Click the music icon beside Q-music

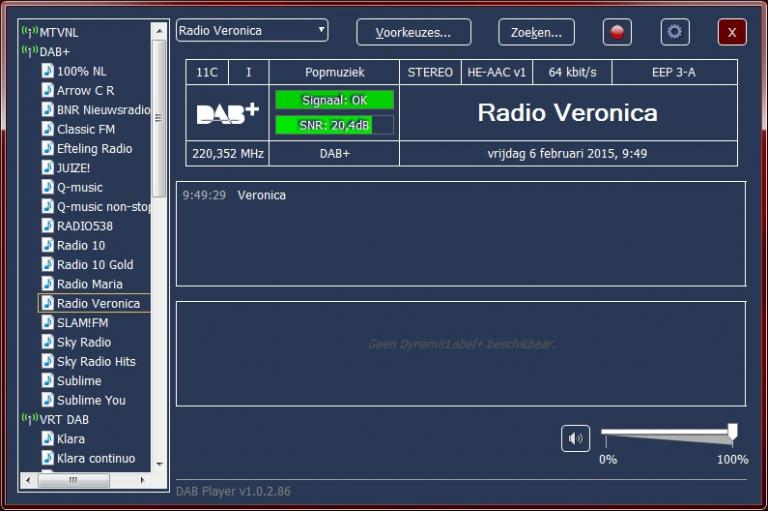[x=47, y=187]
